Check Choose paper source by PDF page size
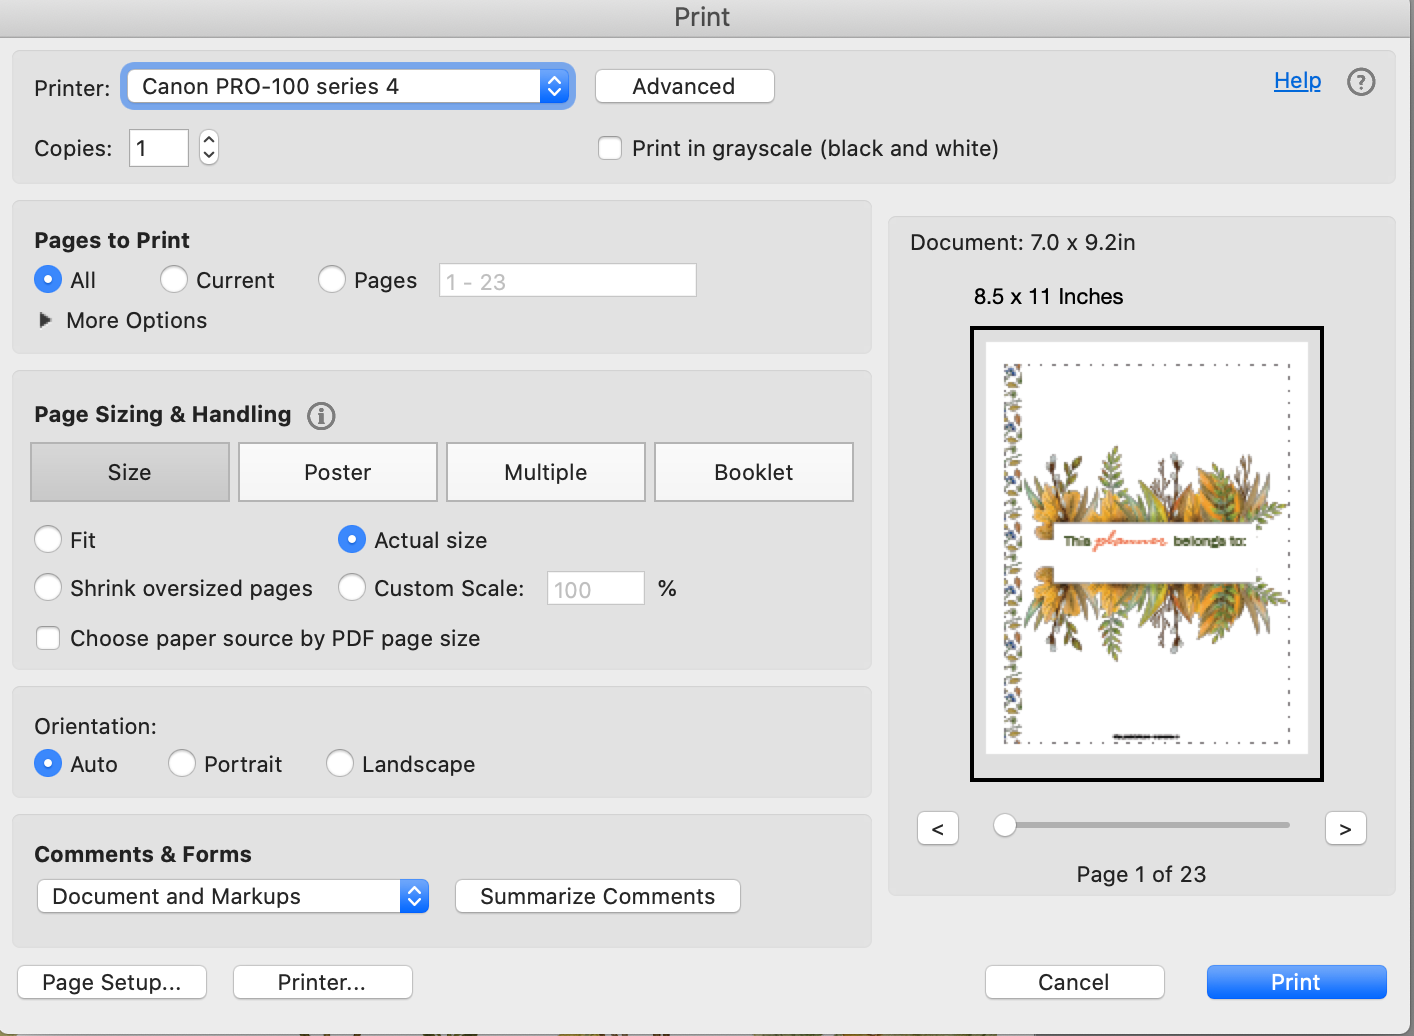This screenshot has height=1036, width=1414. coord(48,638)
